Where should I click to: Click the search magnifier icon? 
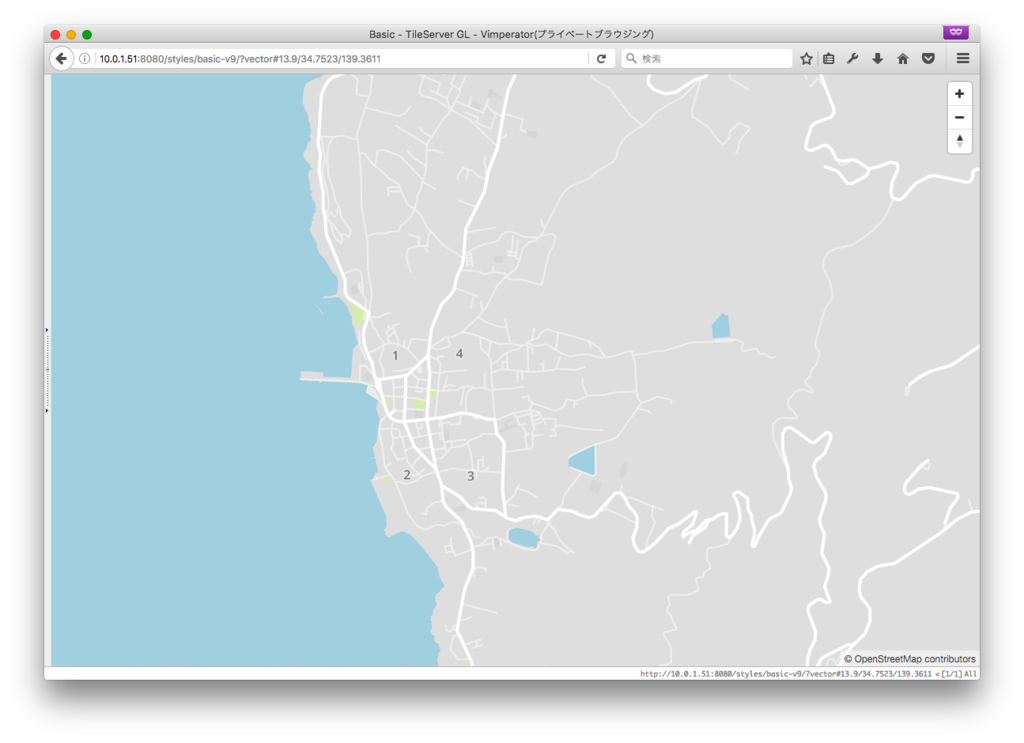(x=631, y=59)
